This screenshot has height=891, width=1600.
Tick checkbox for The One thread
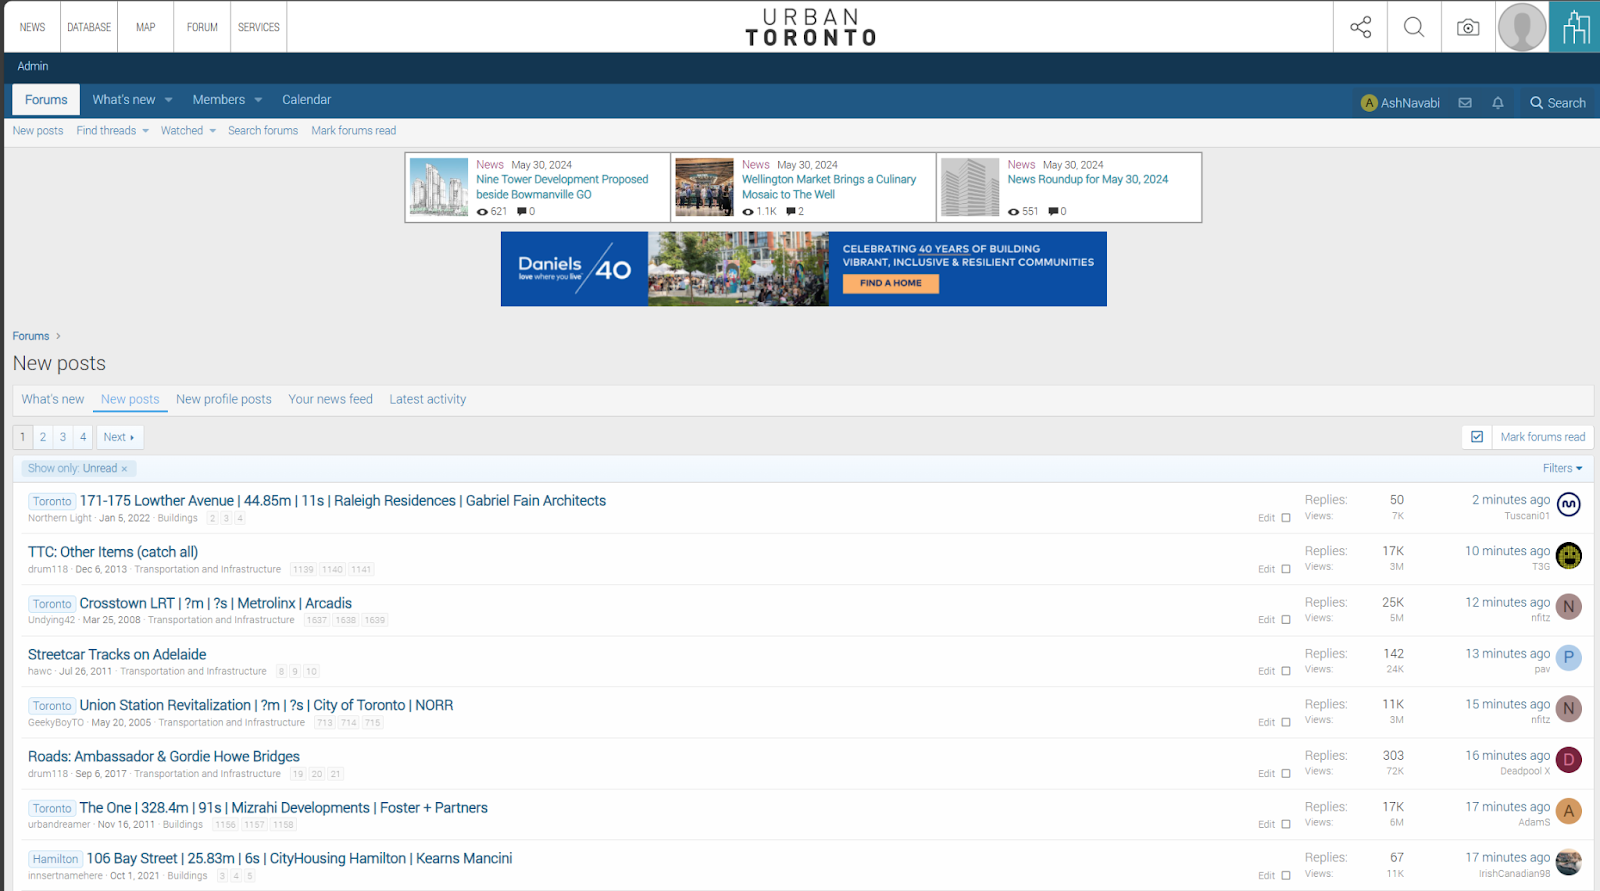pos(1286,825)
